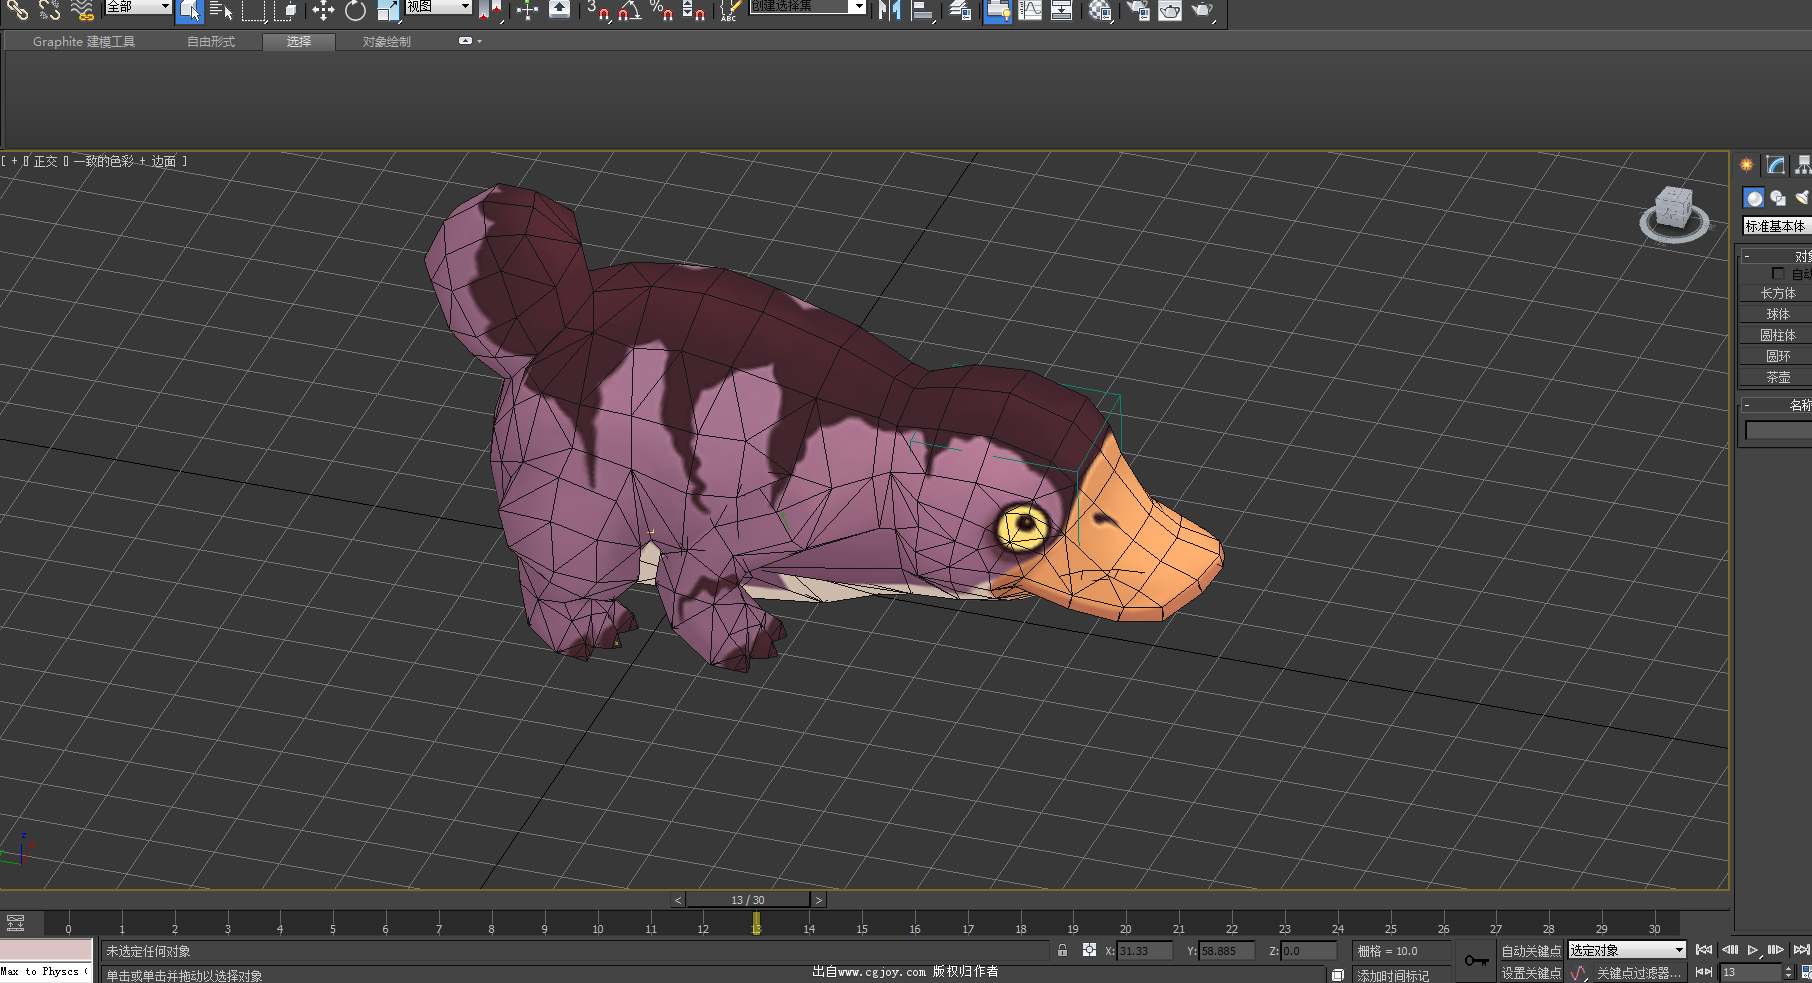Image resolution: width=1812 pixels, height=983 pixels.
Task: Click the Select and Link chain icon
Action: pos(18,9)
